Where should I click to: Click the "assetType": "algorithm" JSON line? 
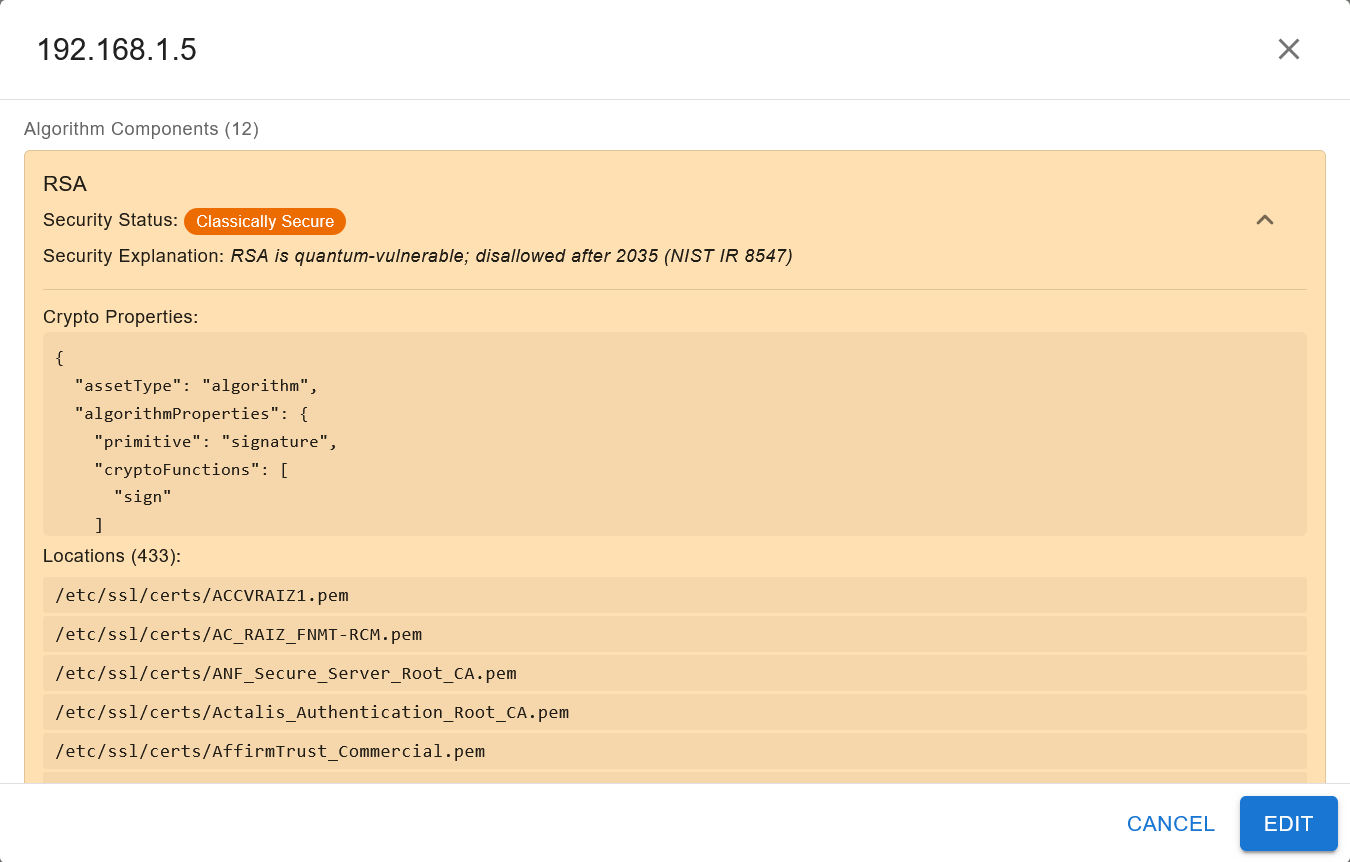pos(196,386)
